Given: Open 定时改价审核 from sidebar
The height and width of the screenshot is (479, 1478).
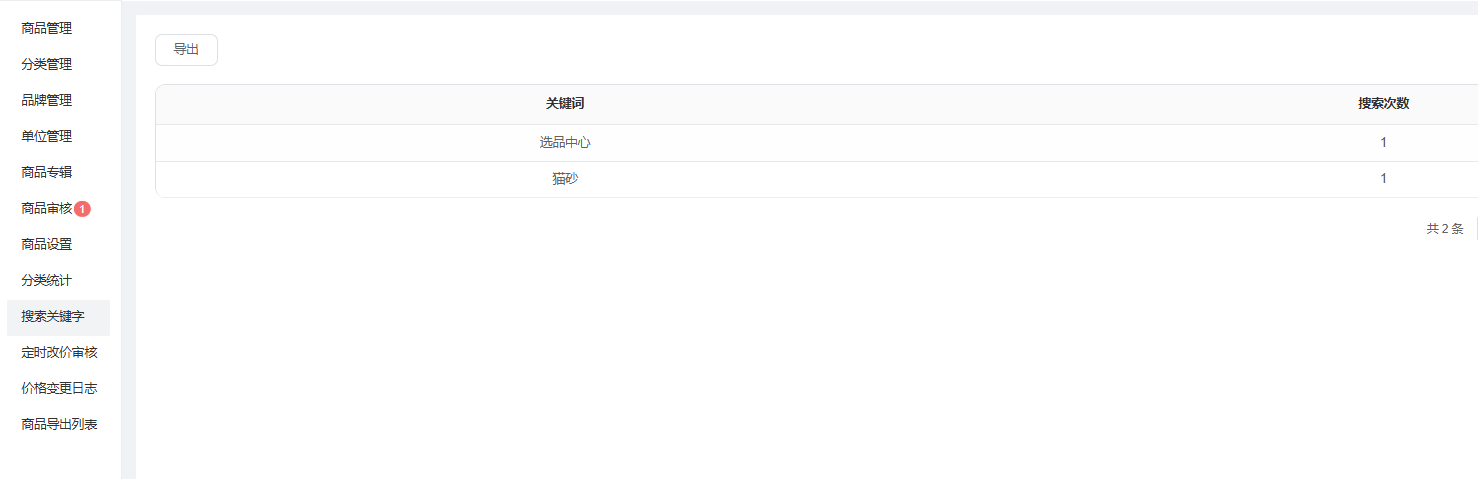Looking at the screenshot, I should pos(59,352).
